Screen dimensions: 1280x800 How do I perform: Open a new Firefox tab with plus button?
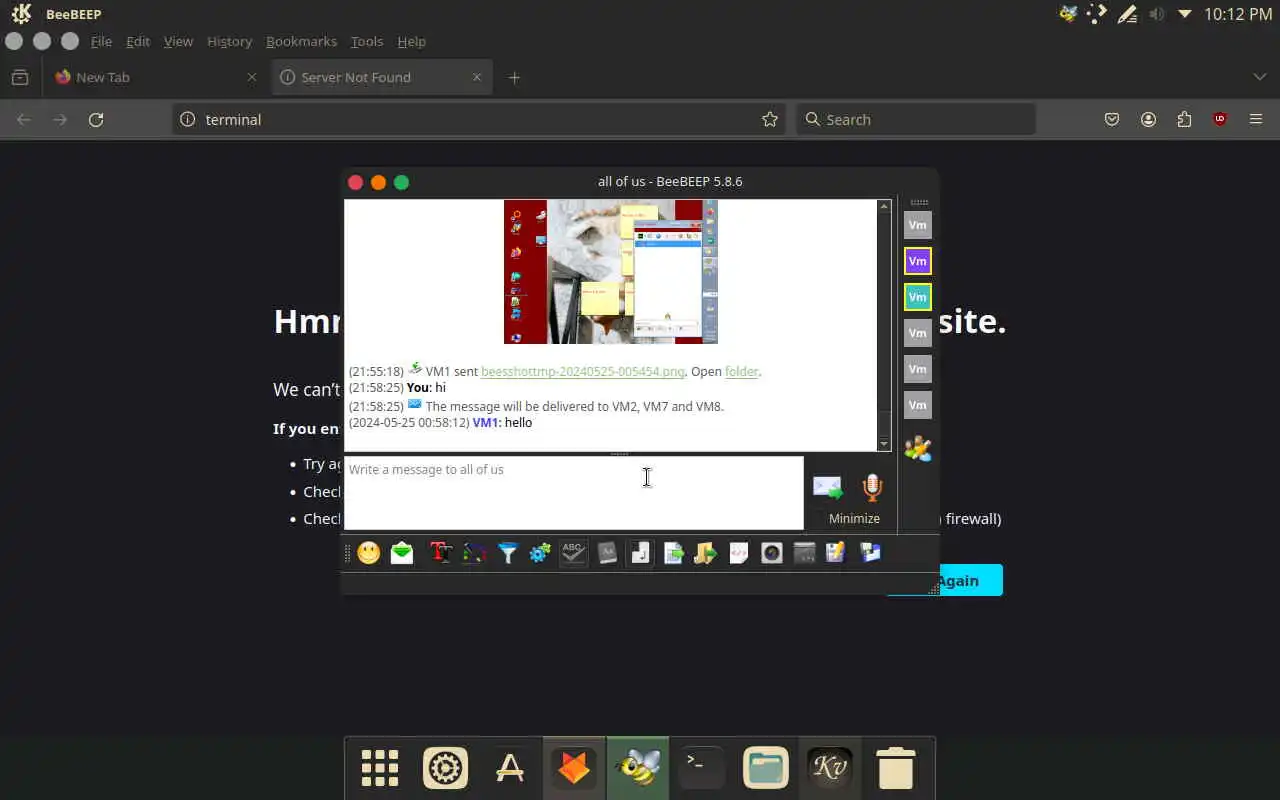pyautogui.click(x=514, y=77)
